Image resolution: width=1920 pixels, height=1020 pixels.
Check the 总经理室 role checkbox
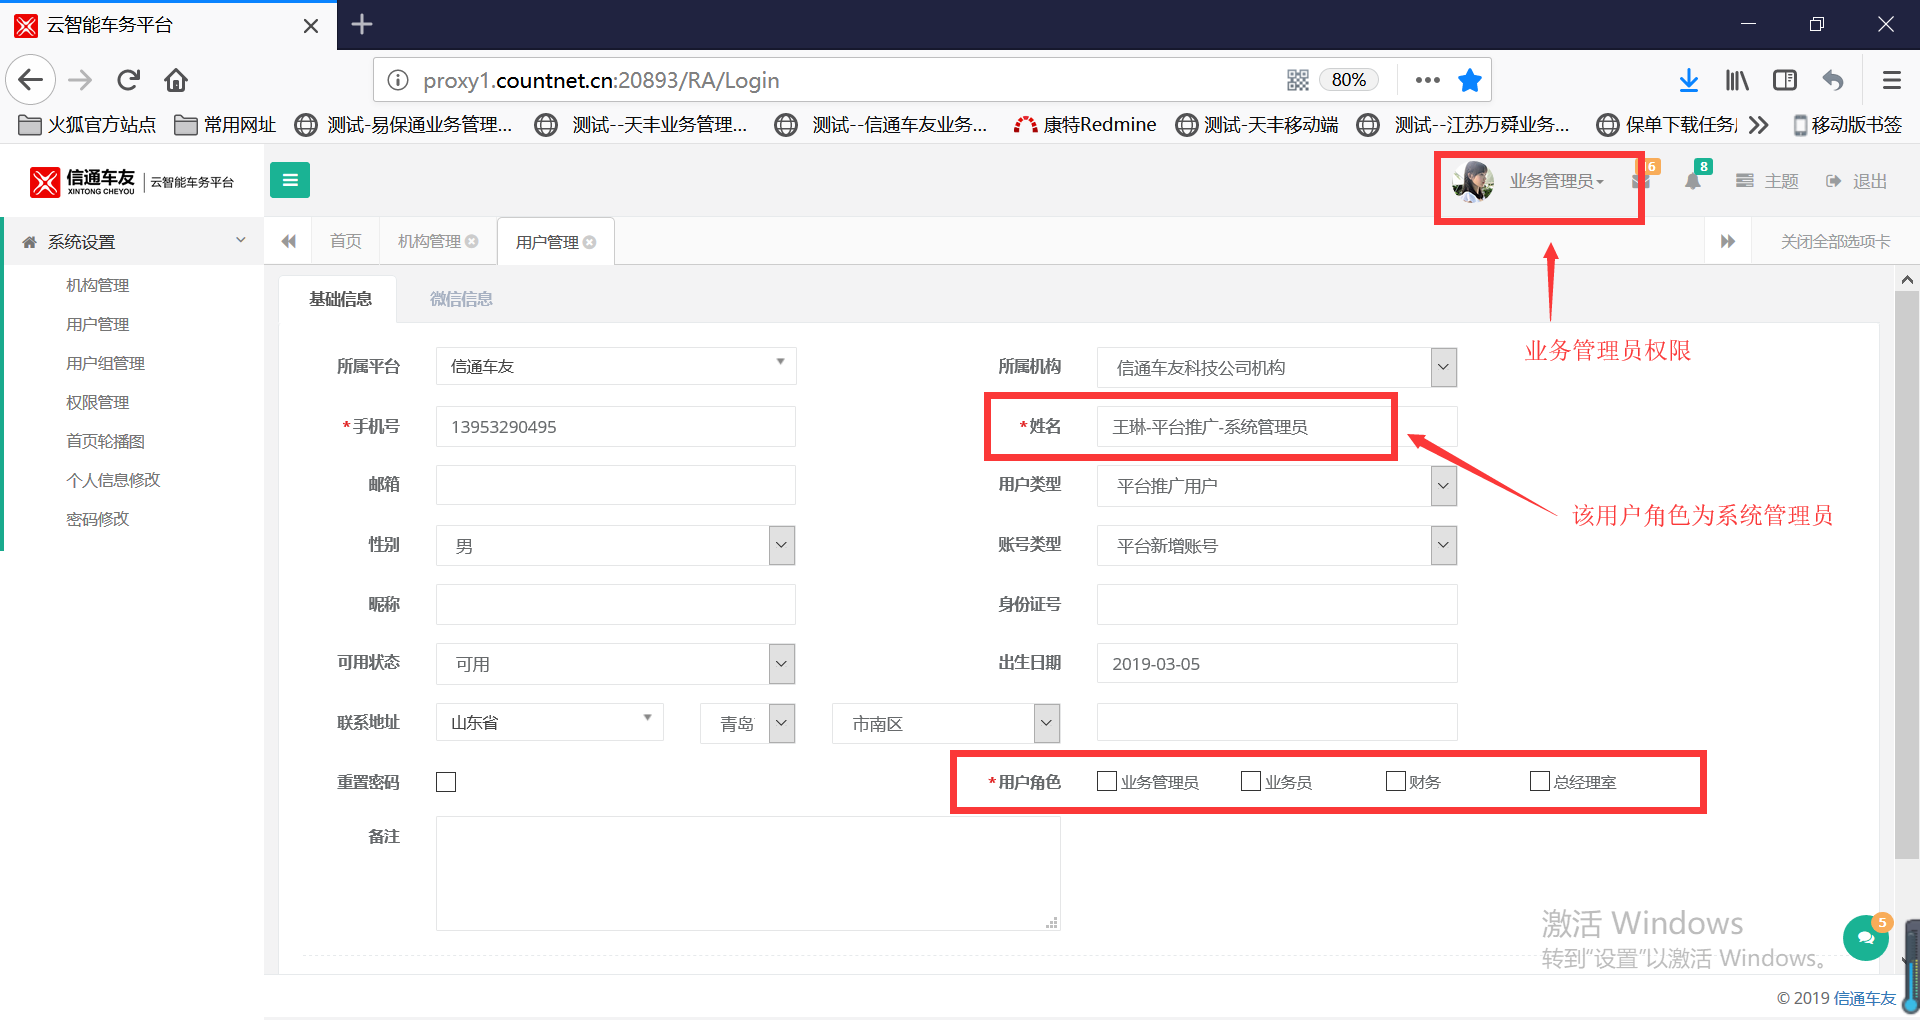pos(1540,781)
